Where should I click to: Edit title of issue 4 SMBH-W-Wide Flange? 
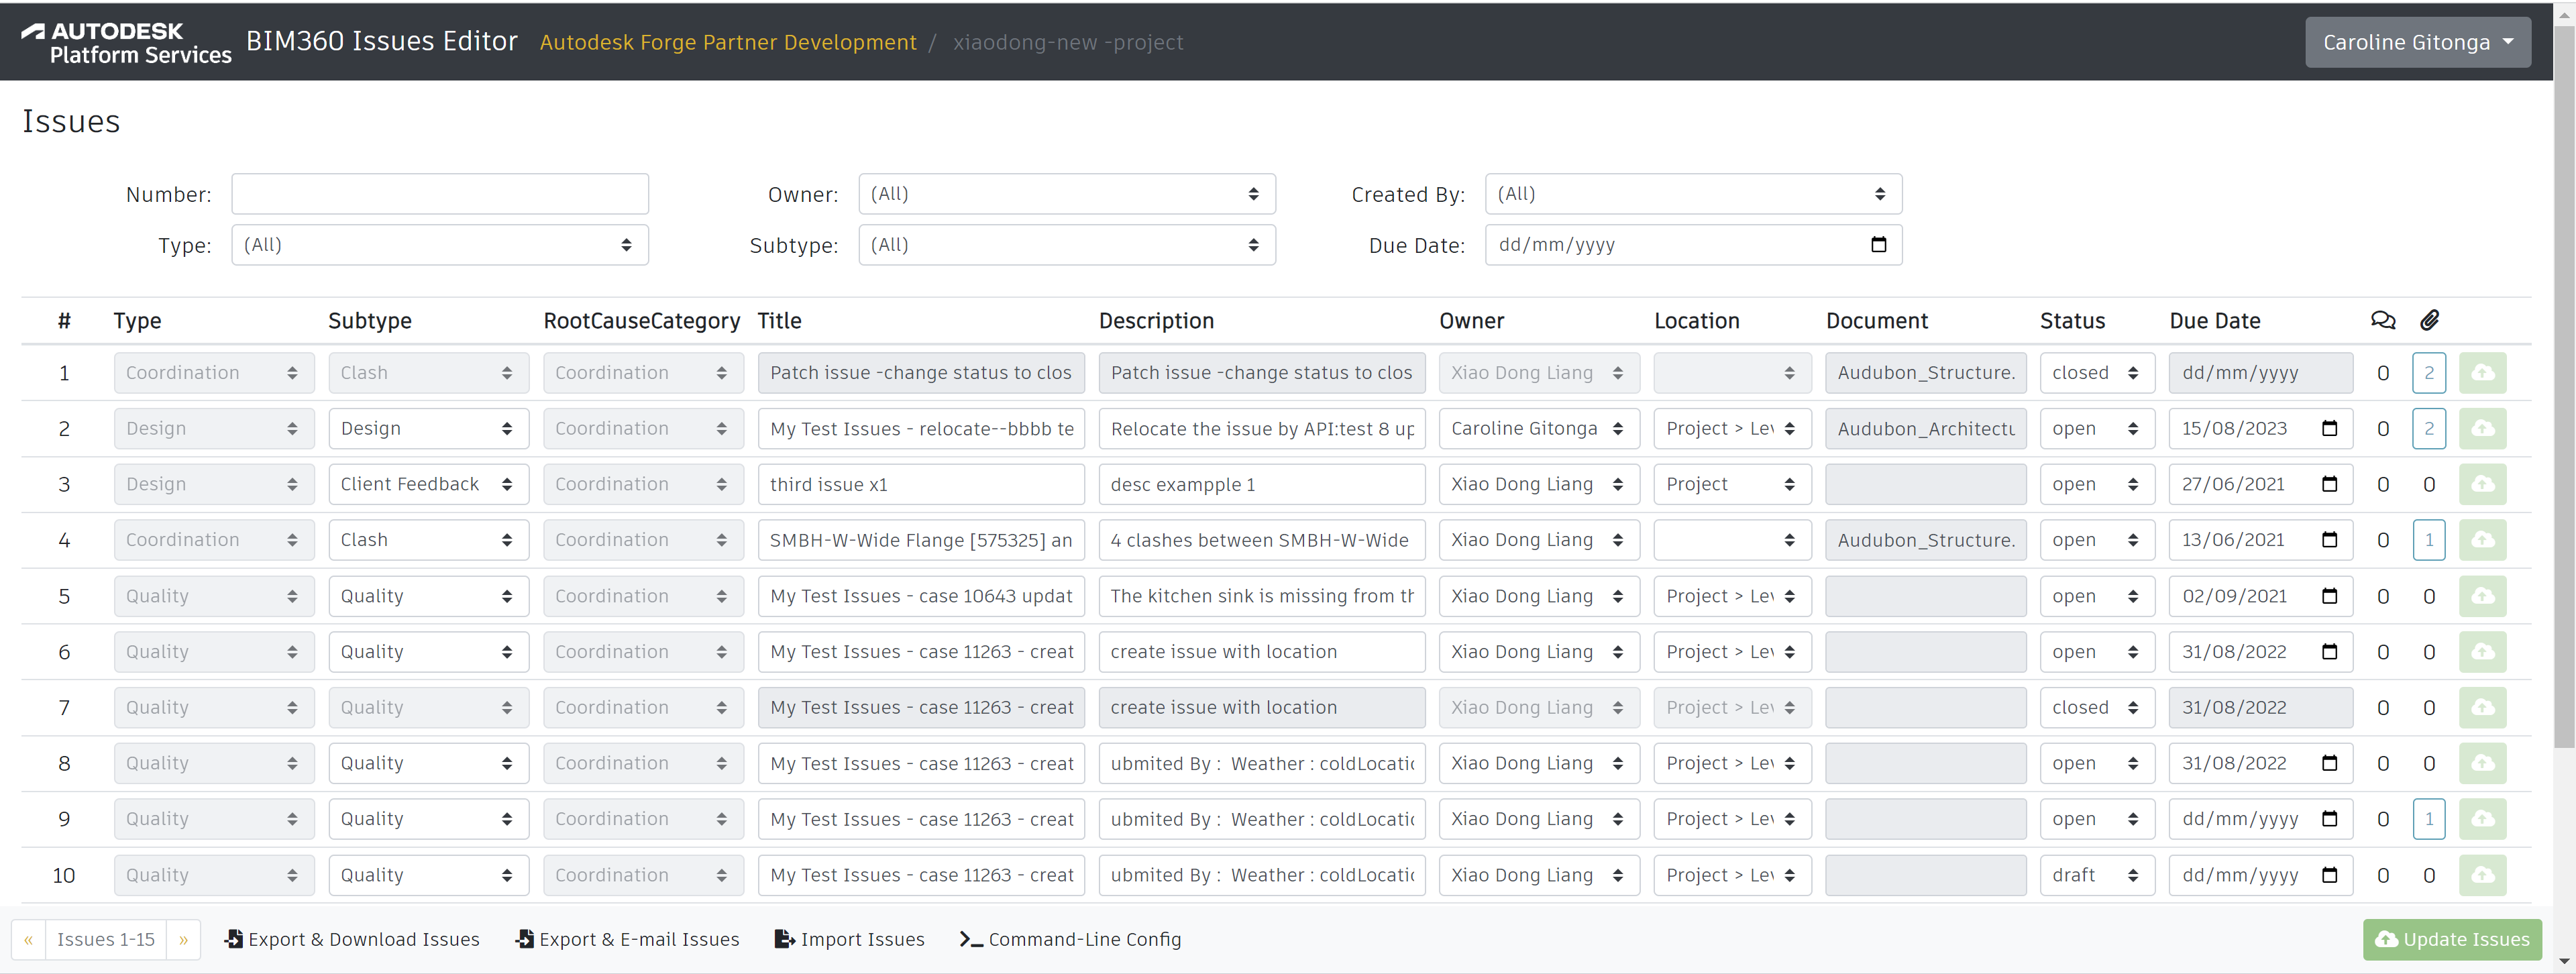pyautogui.click(x=921, y=540)
